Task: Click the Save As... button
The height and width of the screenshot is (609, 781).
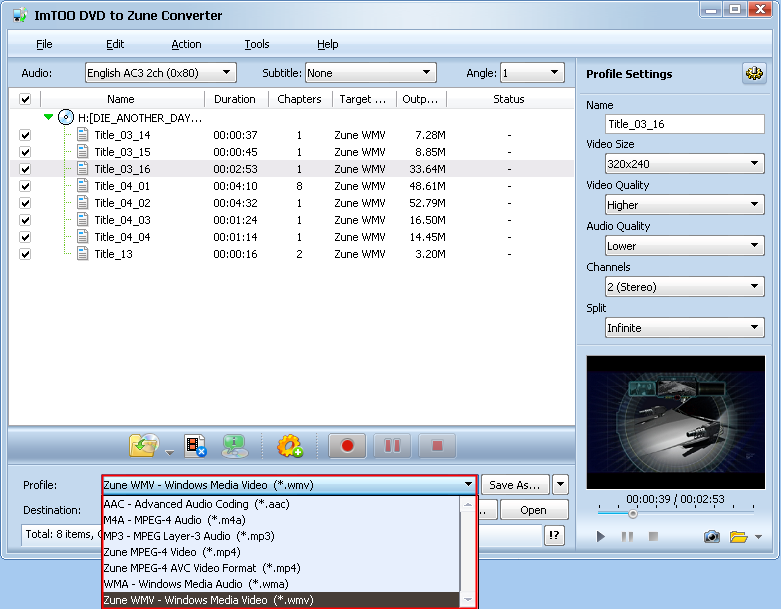Action: (515, 485)
